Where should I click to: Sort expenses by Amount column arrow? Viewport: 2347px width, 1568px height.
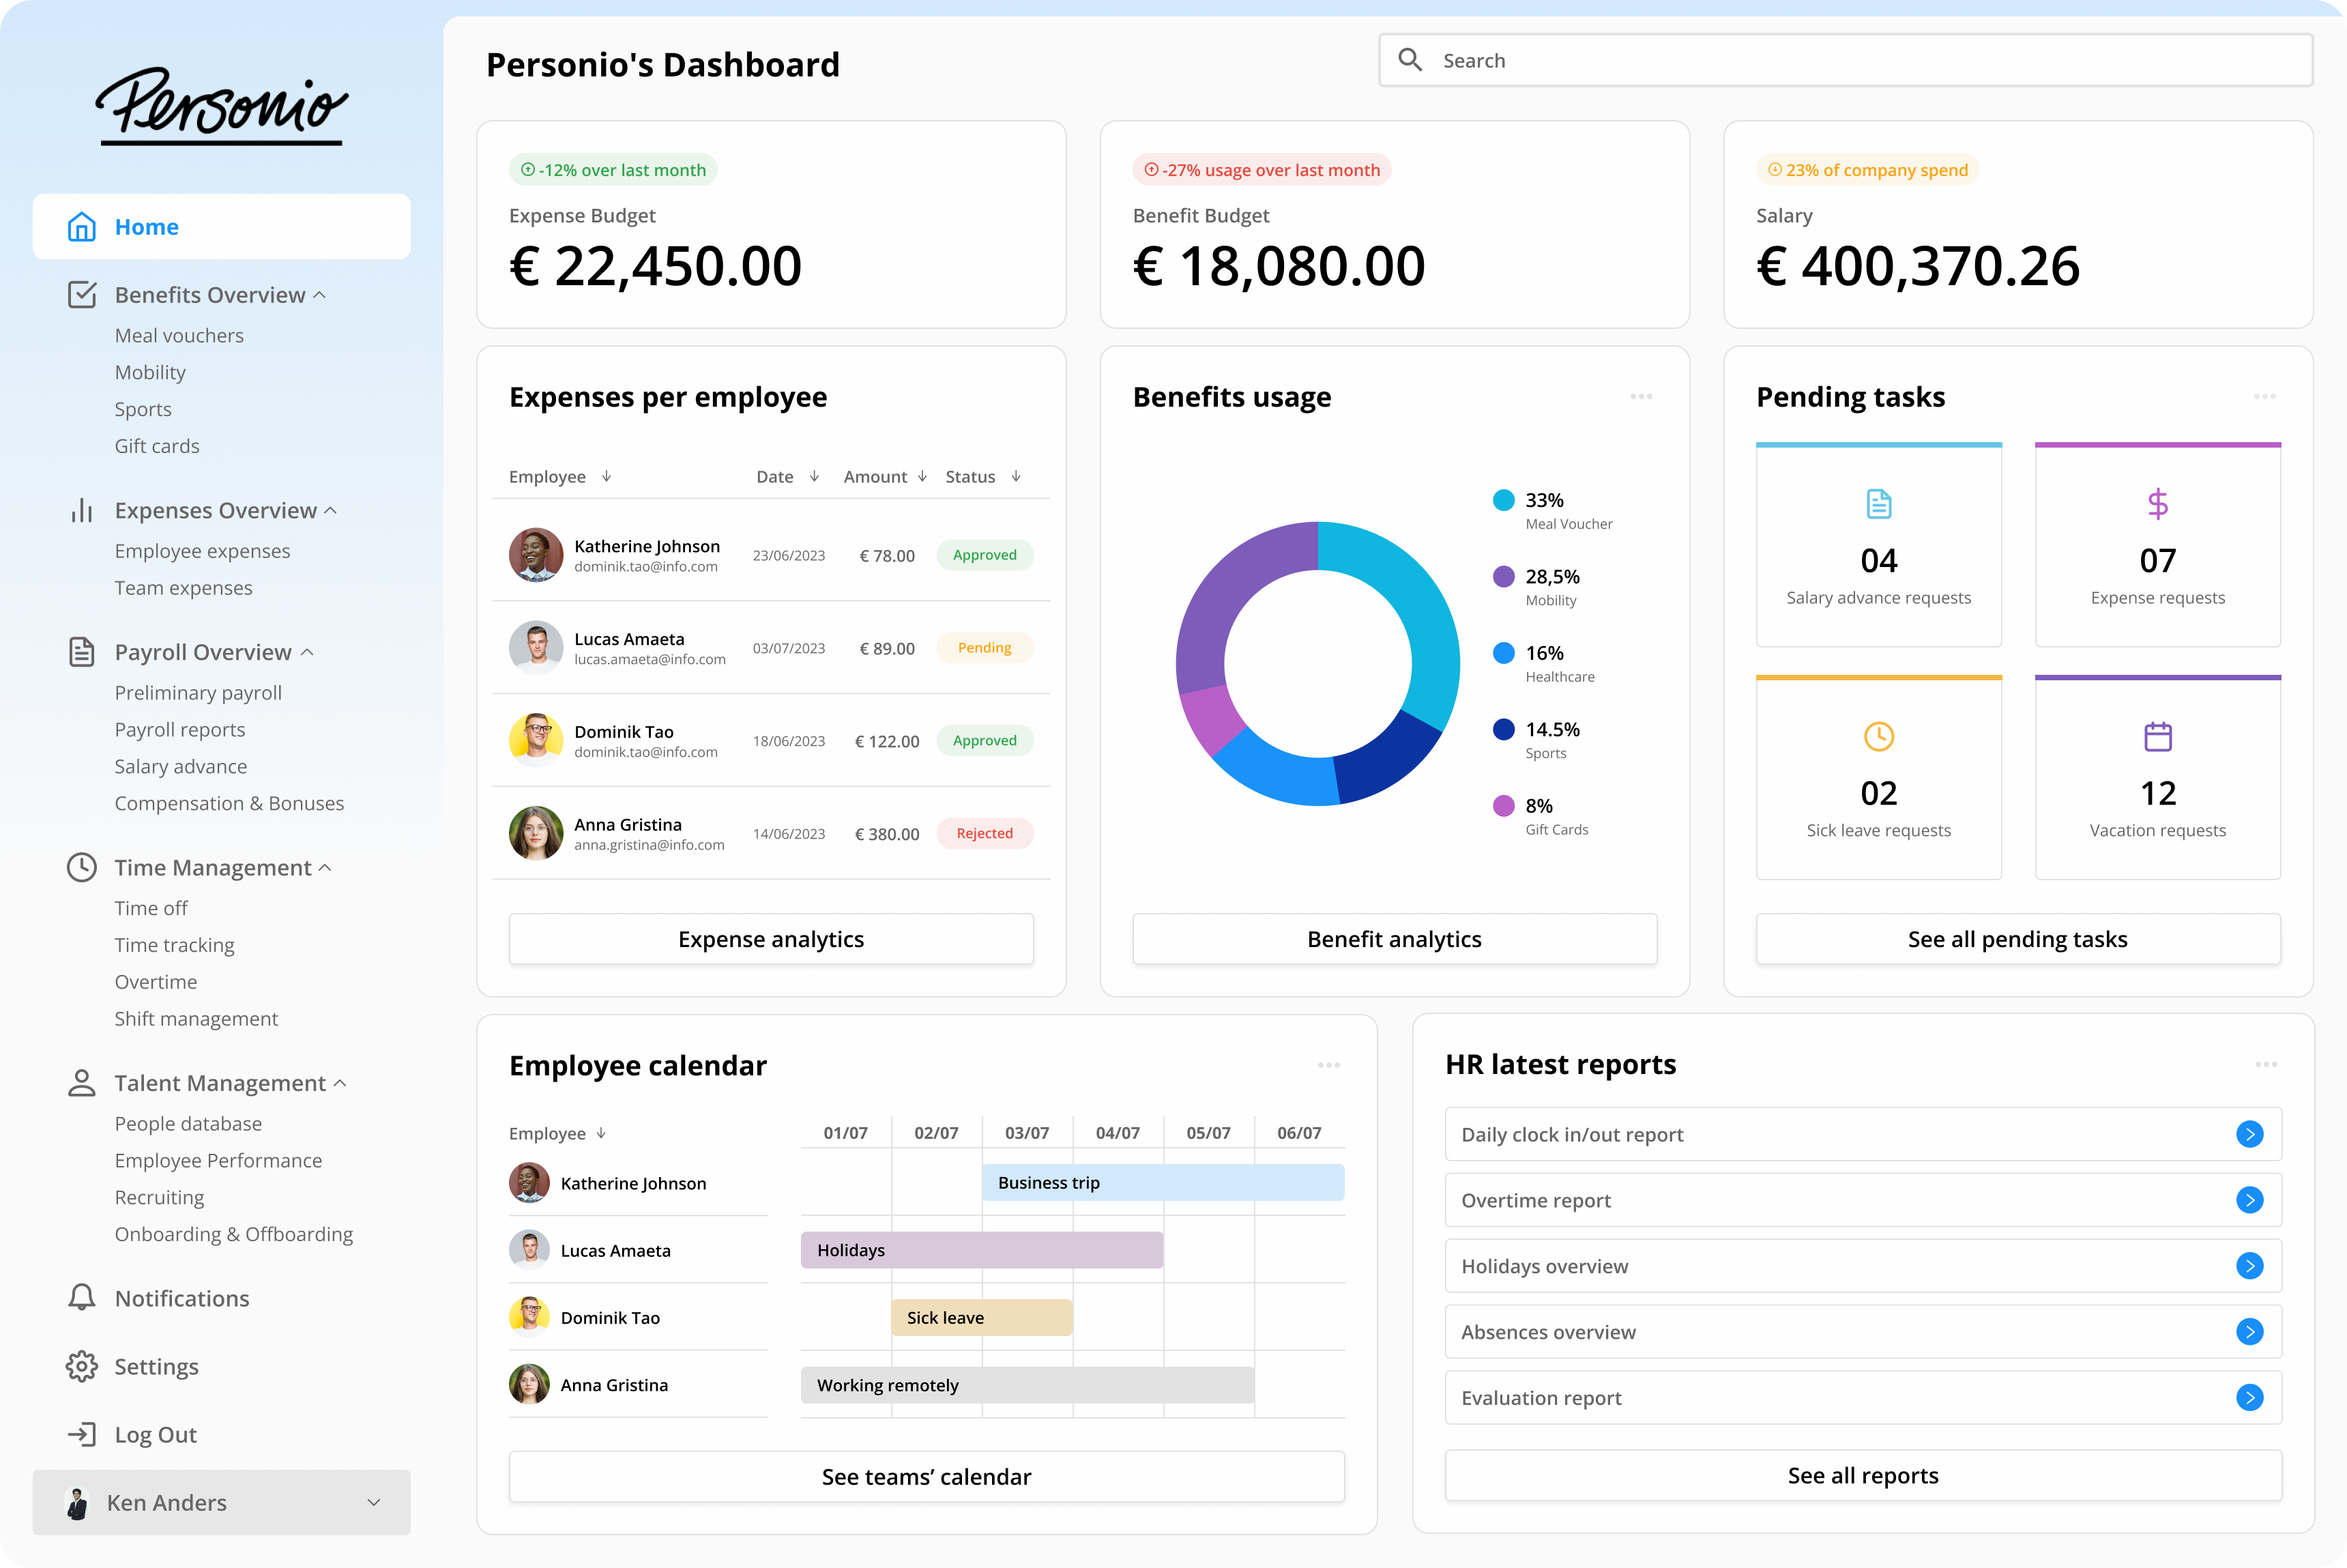click(922, 476)
